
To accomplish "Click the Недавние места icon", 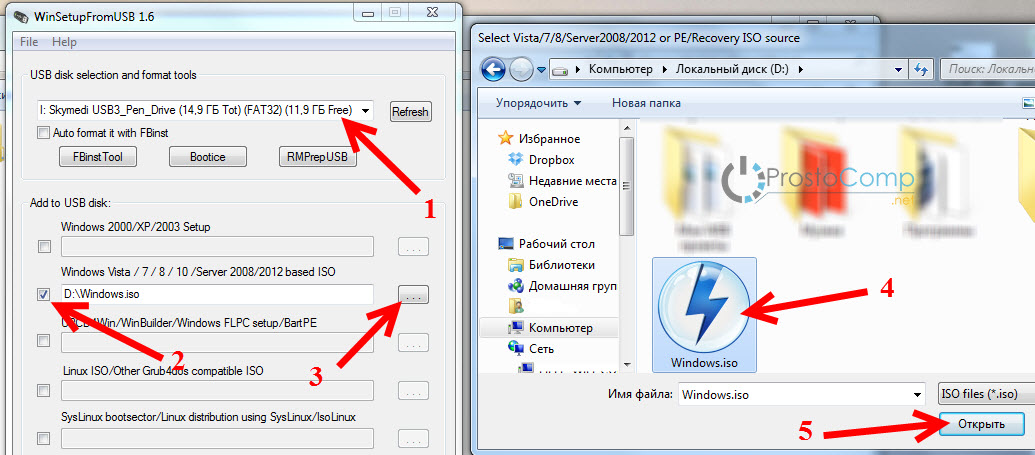I will tap(516, 181).
